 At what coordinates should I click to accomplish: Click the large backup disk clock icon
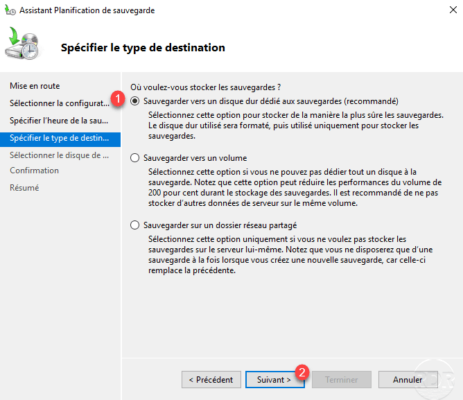[22, 44]
